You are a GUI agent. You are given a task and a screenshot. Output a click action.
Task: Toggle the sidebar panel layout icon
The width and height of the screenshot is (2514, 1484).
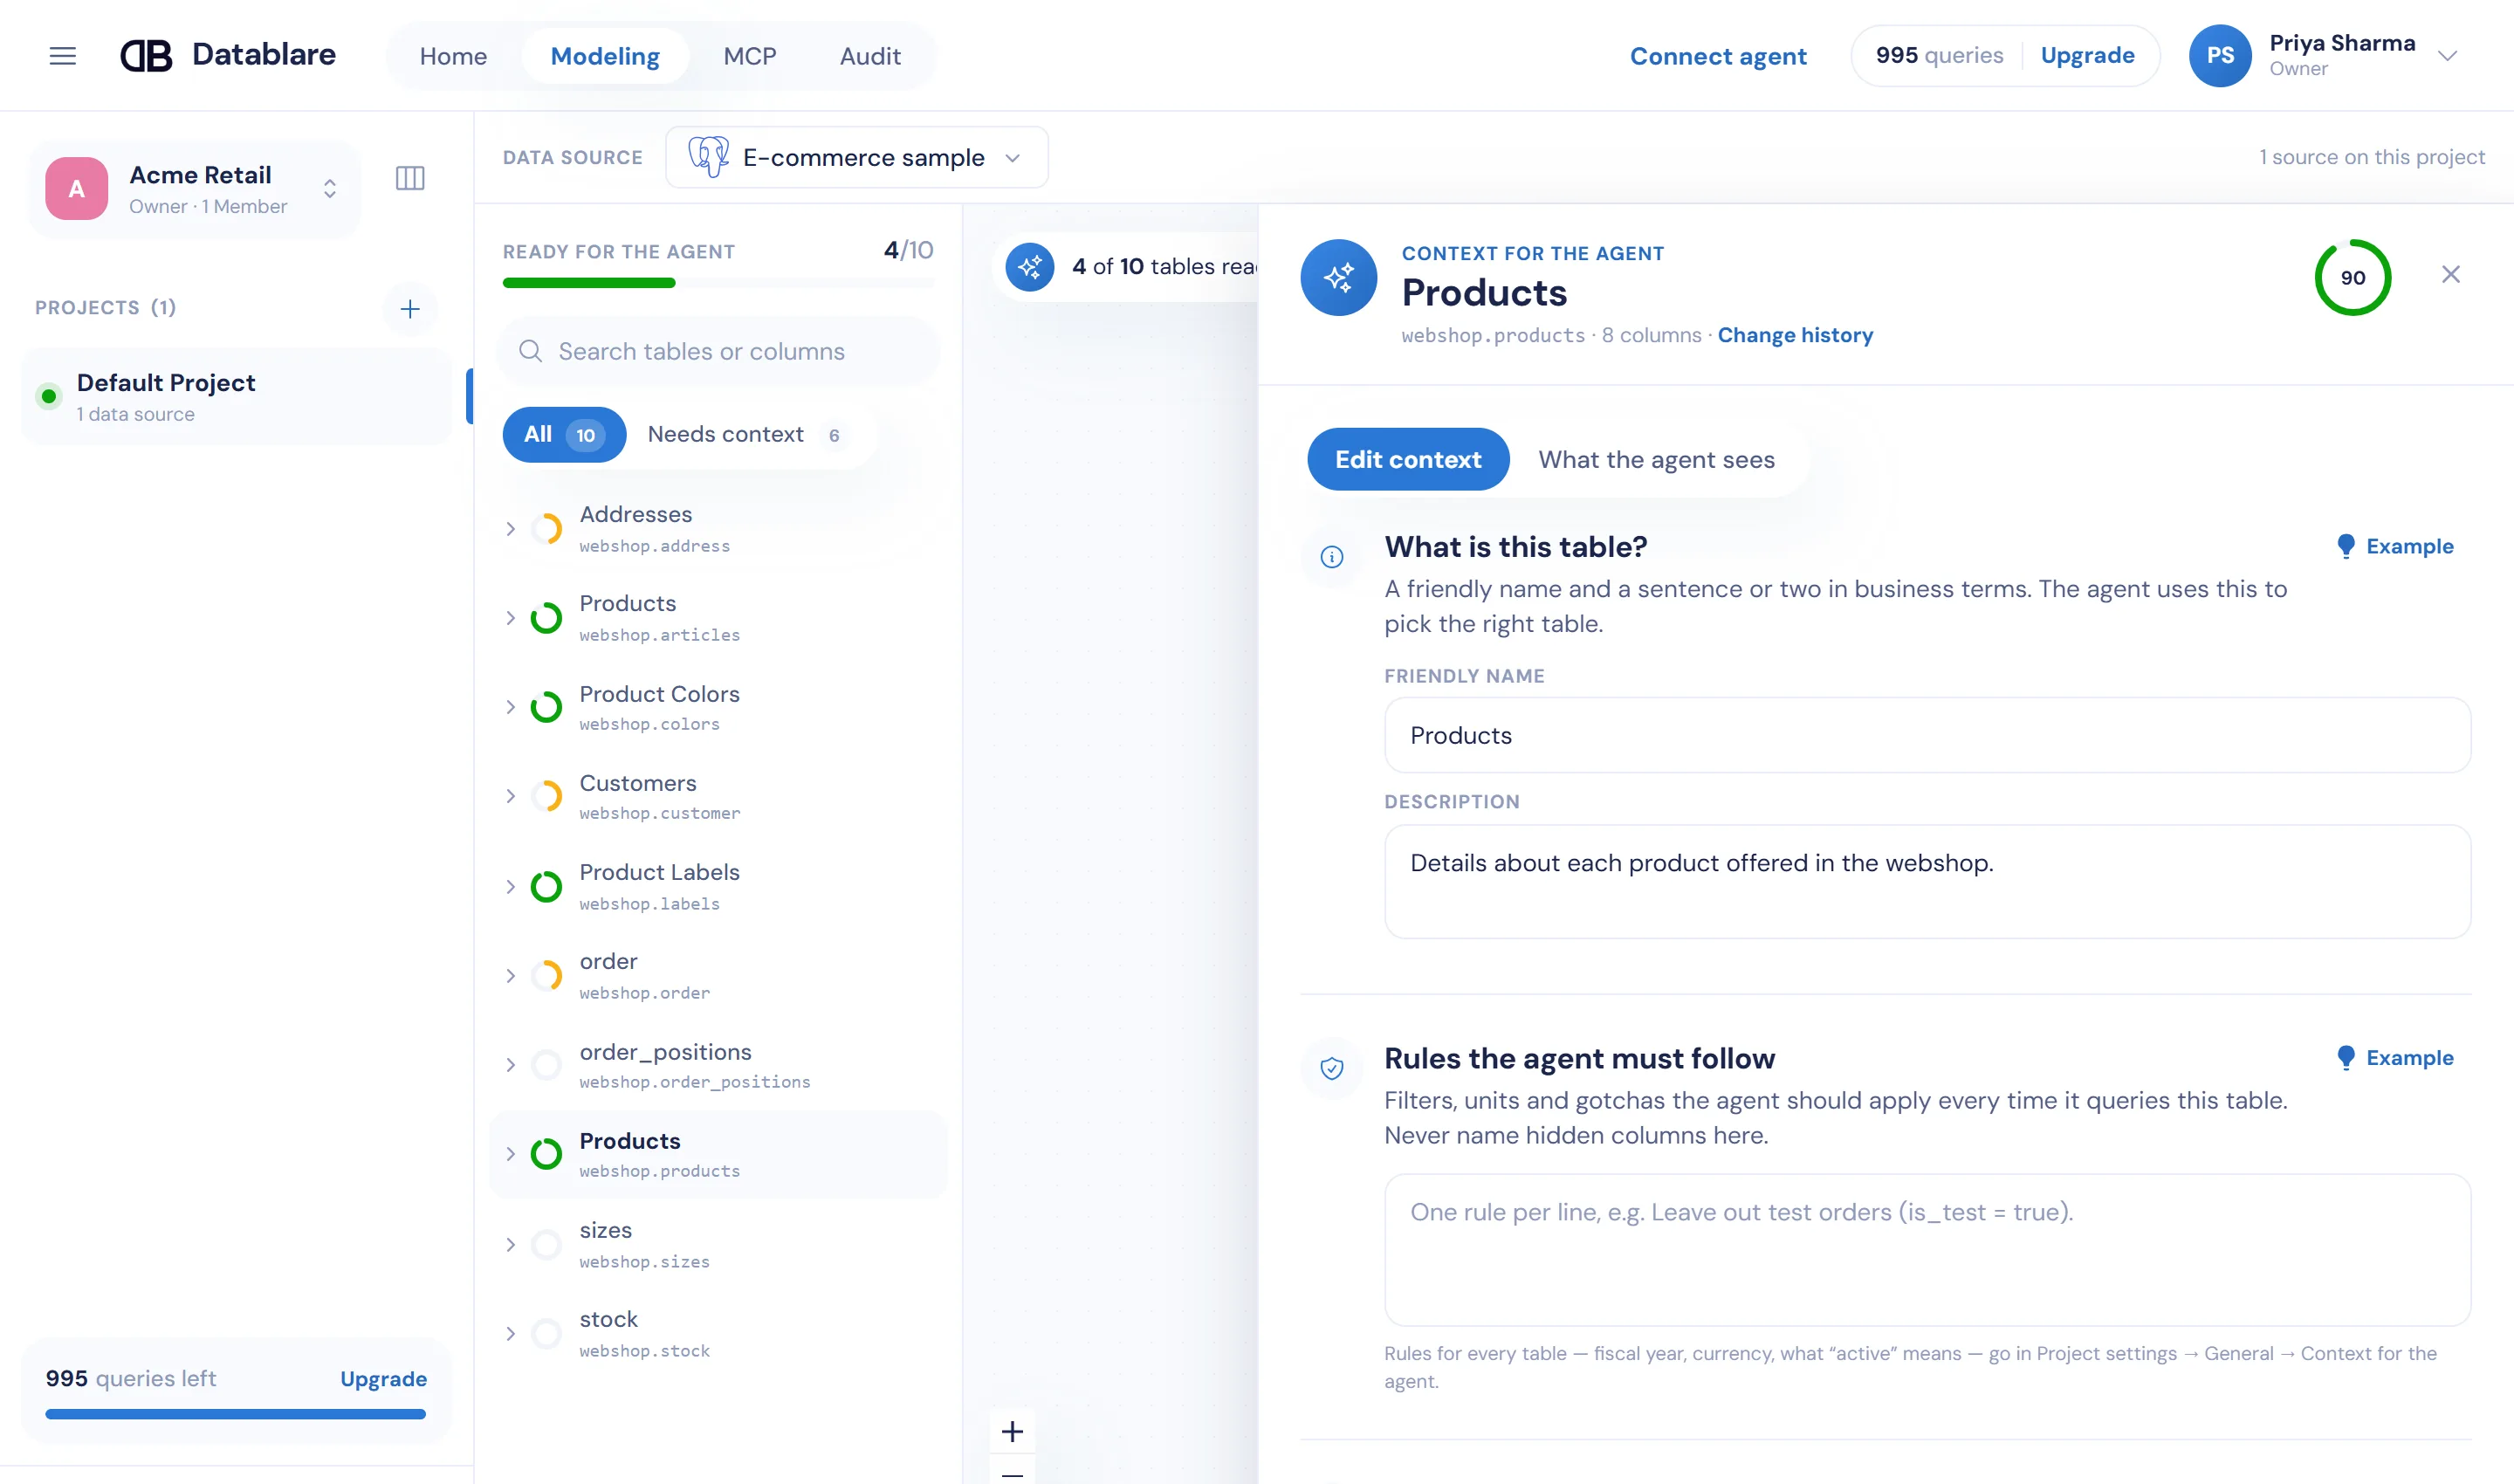coord(410,178)
